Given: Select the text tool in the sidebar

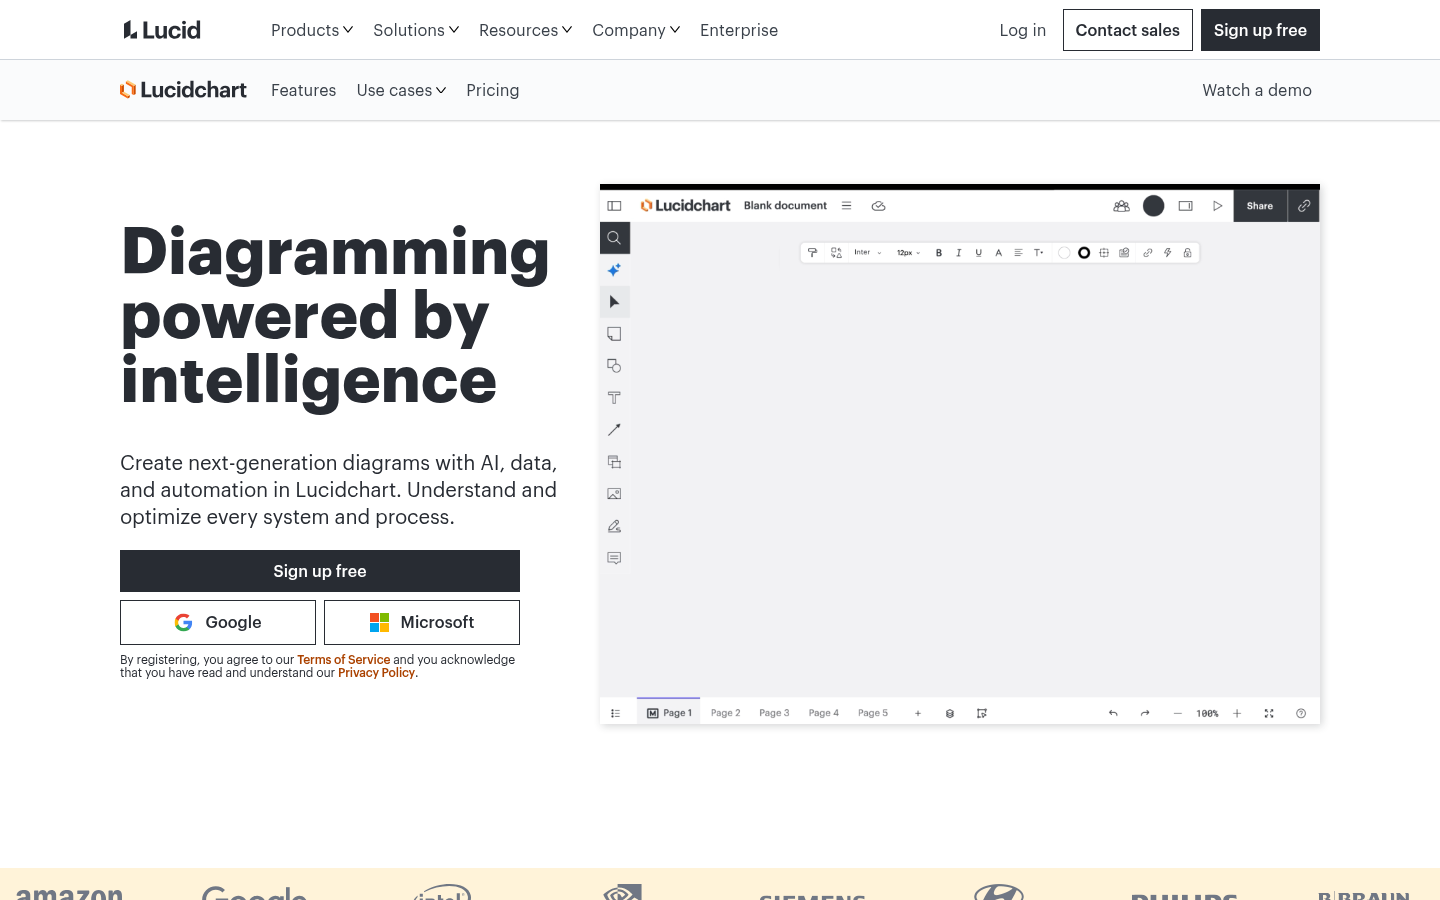Looking at the screenshot, I should (614, 398).
